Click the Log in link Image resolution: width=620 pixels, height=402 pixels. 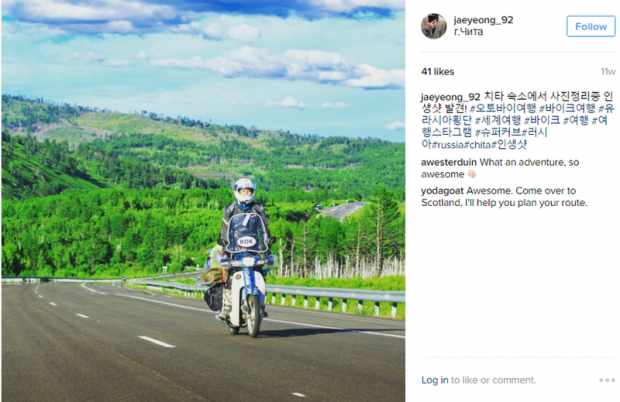tap(435, 380)
